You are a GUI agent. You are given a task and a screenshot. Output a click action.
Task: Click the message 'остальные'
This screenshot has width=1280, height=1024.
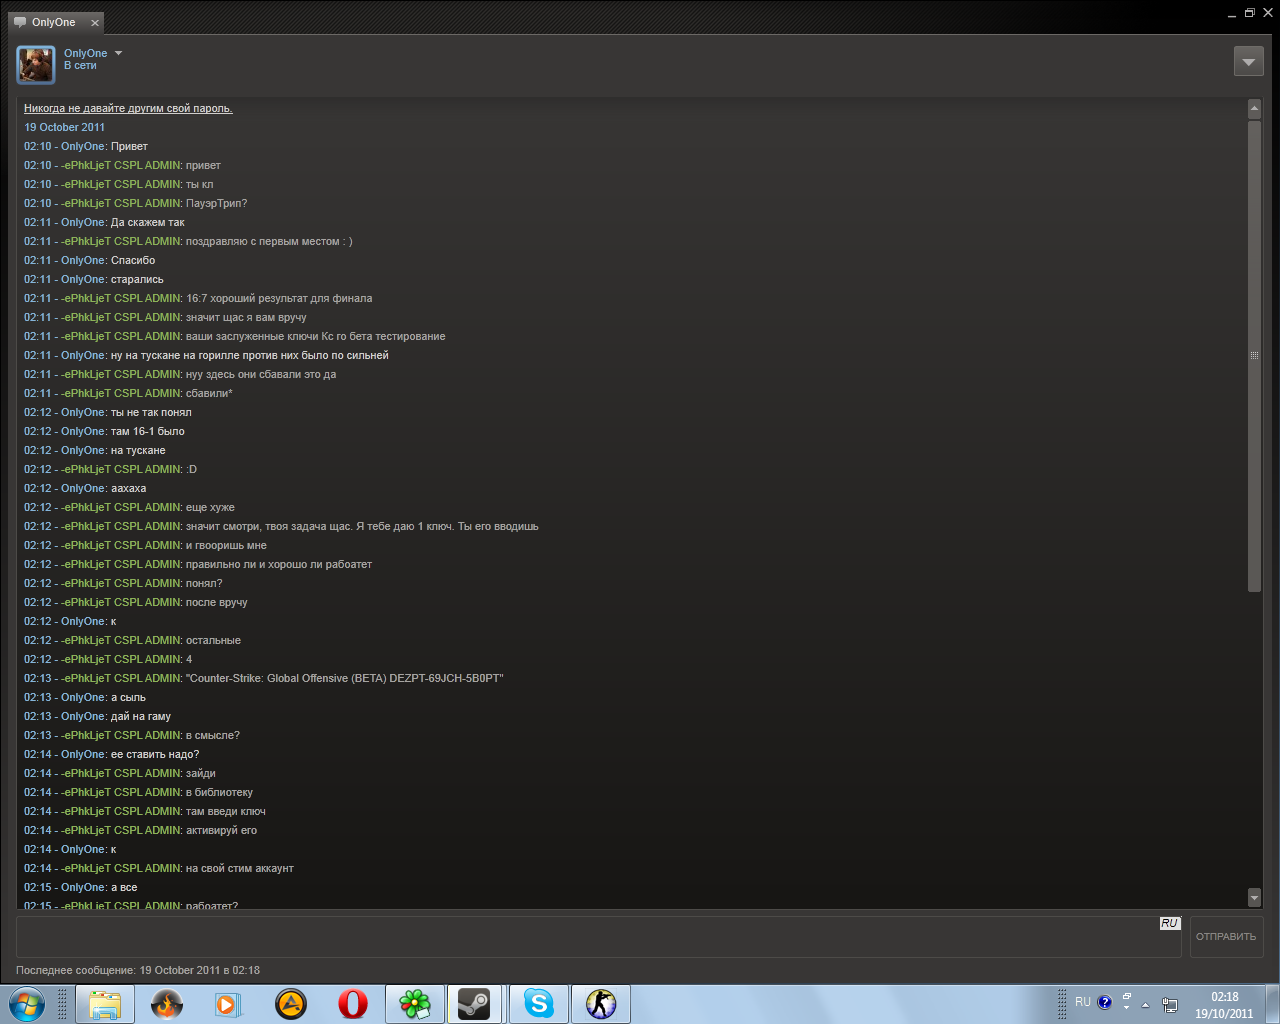pos(213,640)
